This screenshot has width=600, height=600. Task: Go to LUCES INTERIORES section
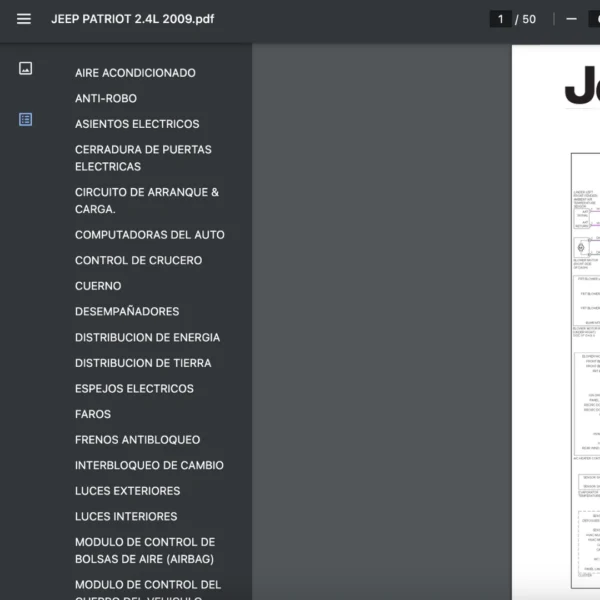click(126, 517)
